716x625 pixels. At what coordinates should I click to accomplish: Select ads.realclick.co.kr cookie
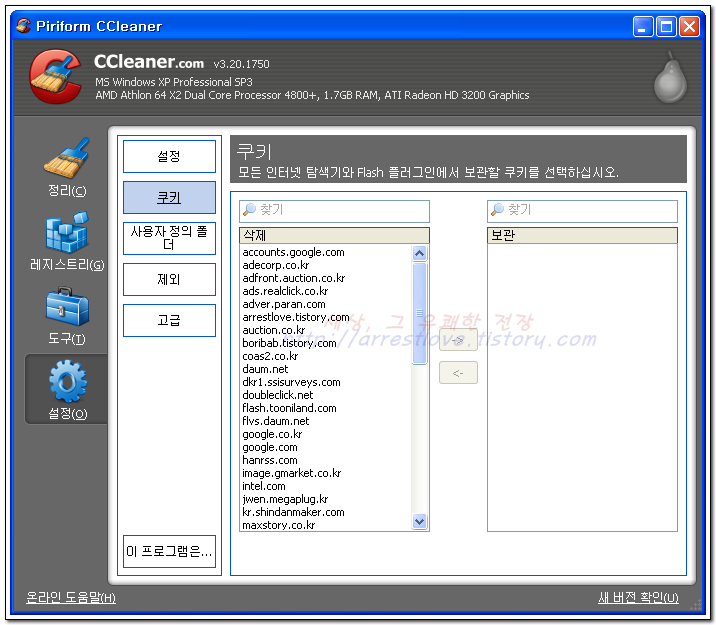pos(285,291)
